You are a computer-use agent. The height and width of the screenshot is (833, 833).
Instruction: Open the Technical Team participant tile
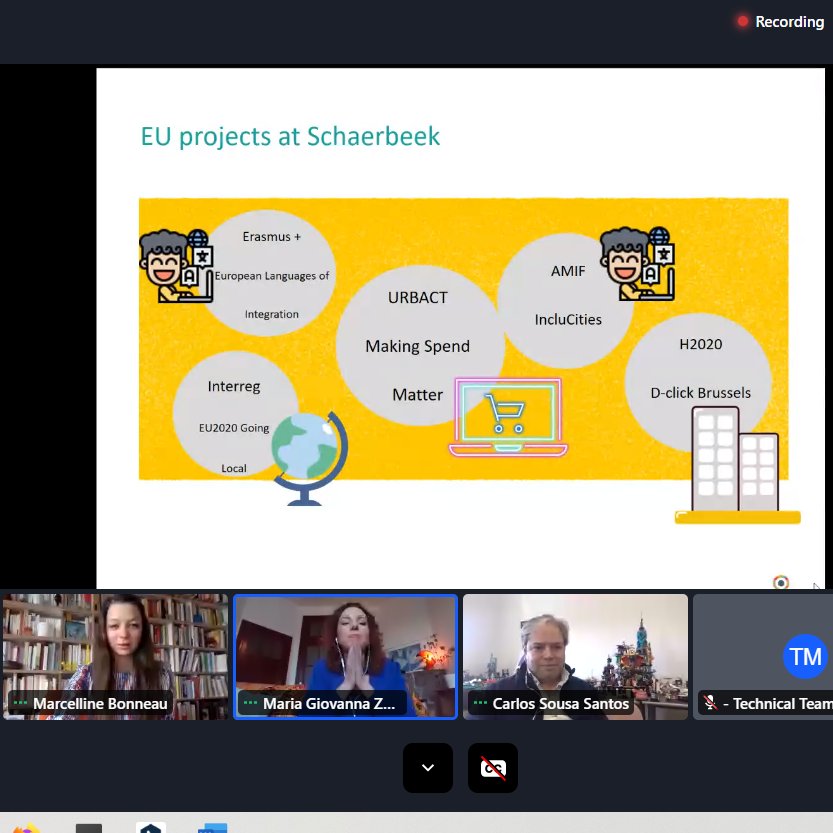coord(763,657)
